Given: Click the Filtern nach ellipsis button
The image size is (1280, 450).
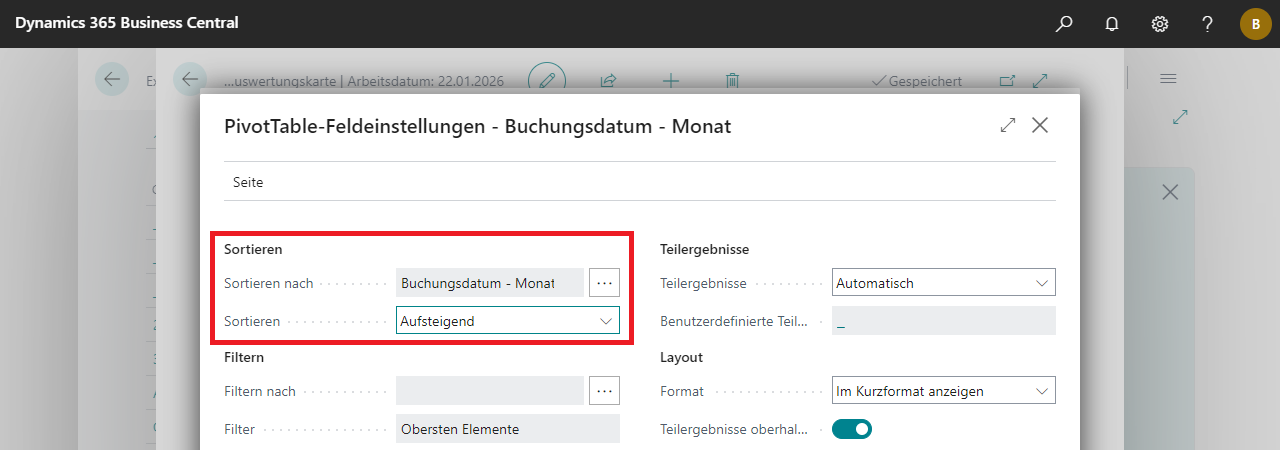Looking at the screenshot, I should click(604, 391).
